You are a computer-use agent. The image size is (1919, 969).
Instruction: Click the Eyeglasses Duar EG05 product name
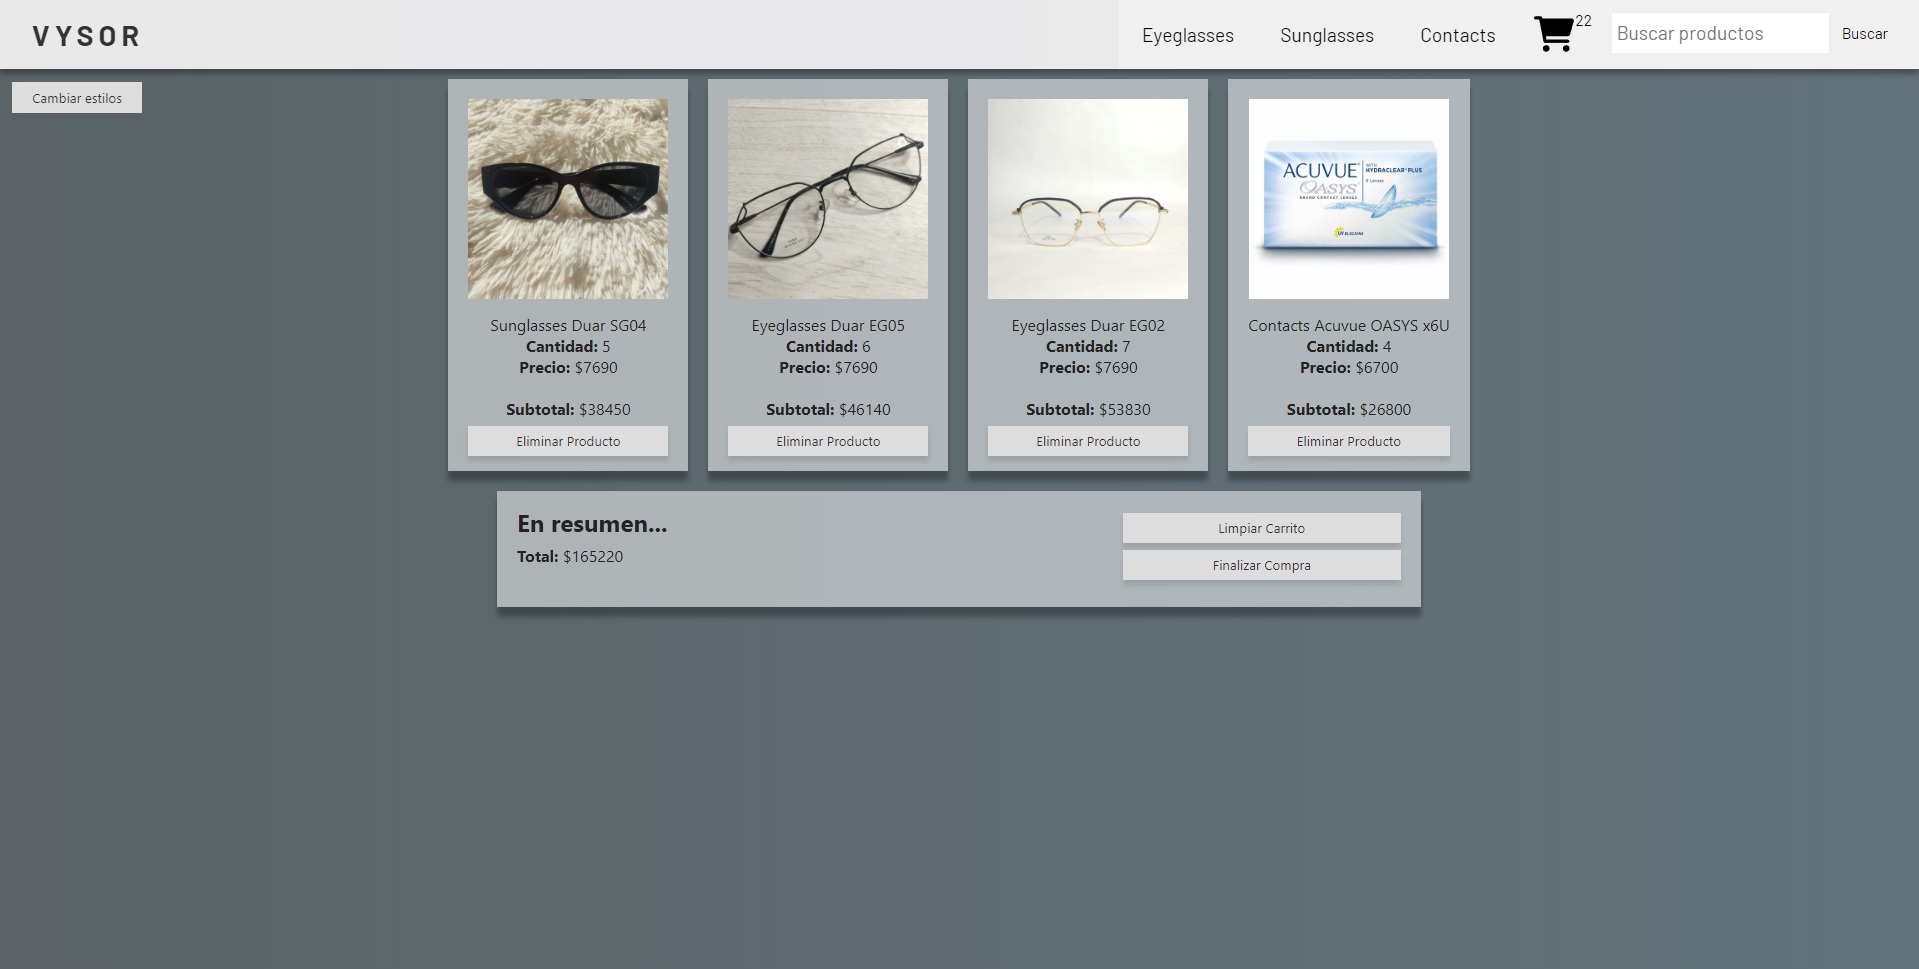(x=828, y=326)
